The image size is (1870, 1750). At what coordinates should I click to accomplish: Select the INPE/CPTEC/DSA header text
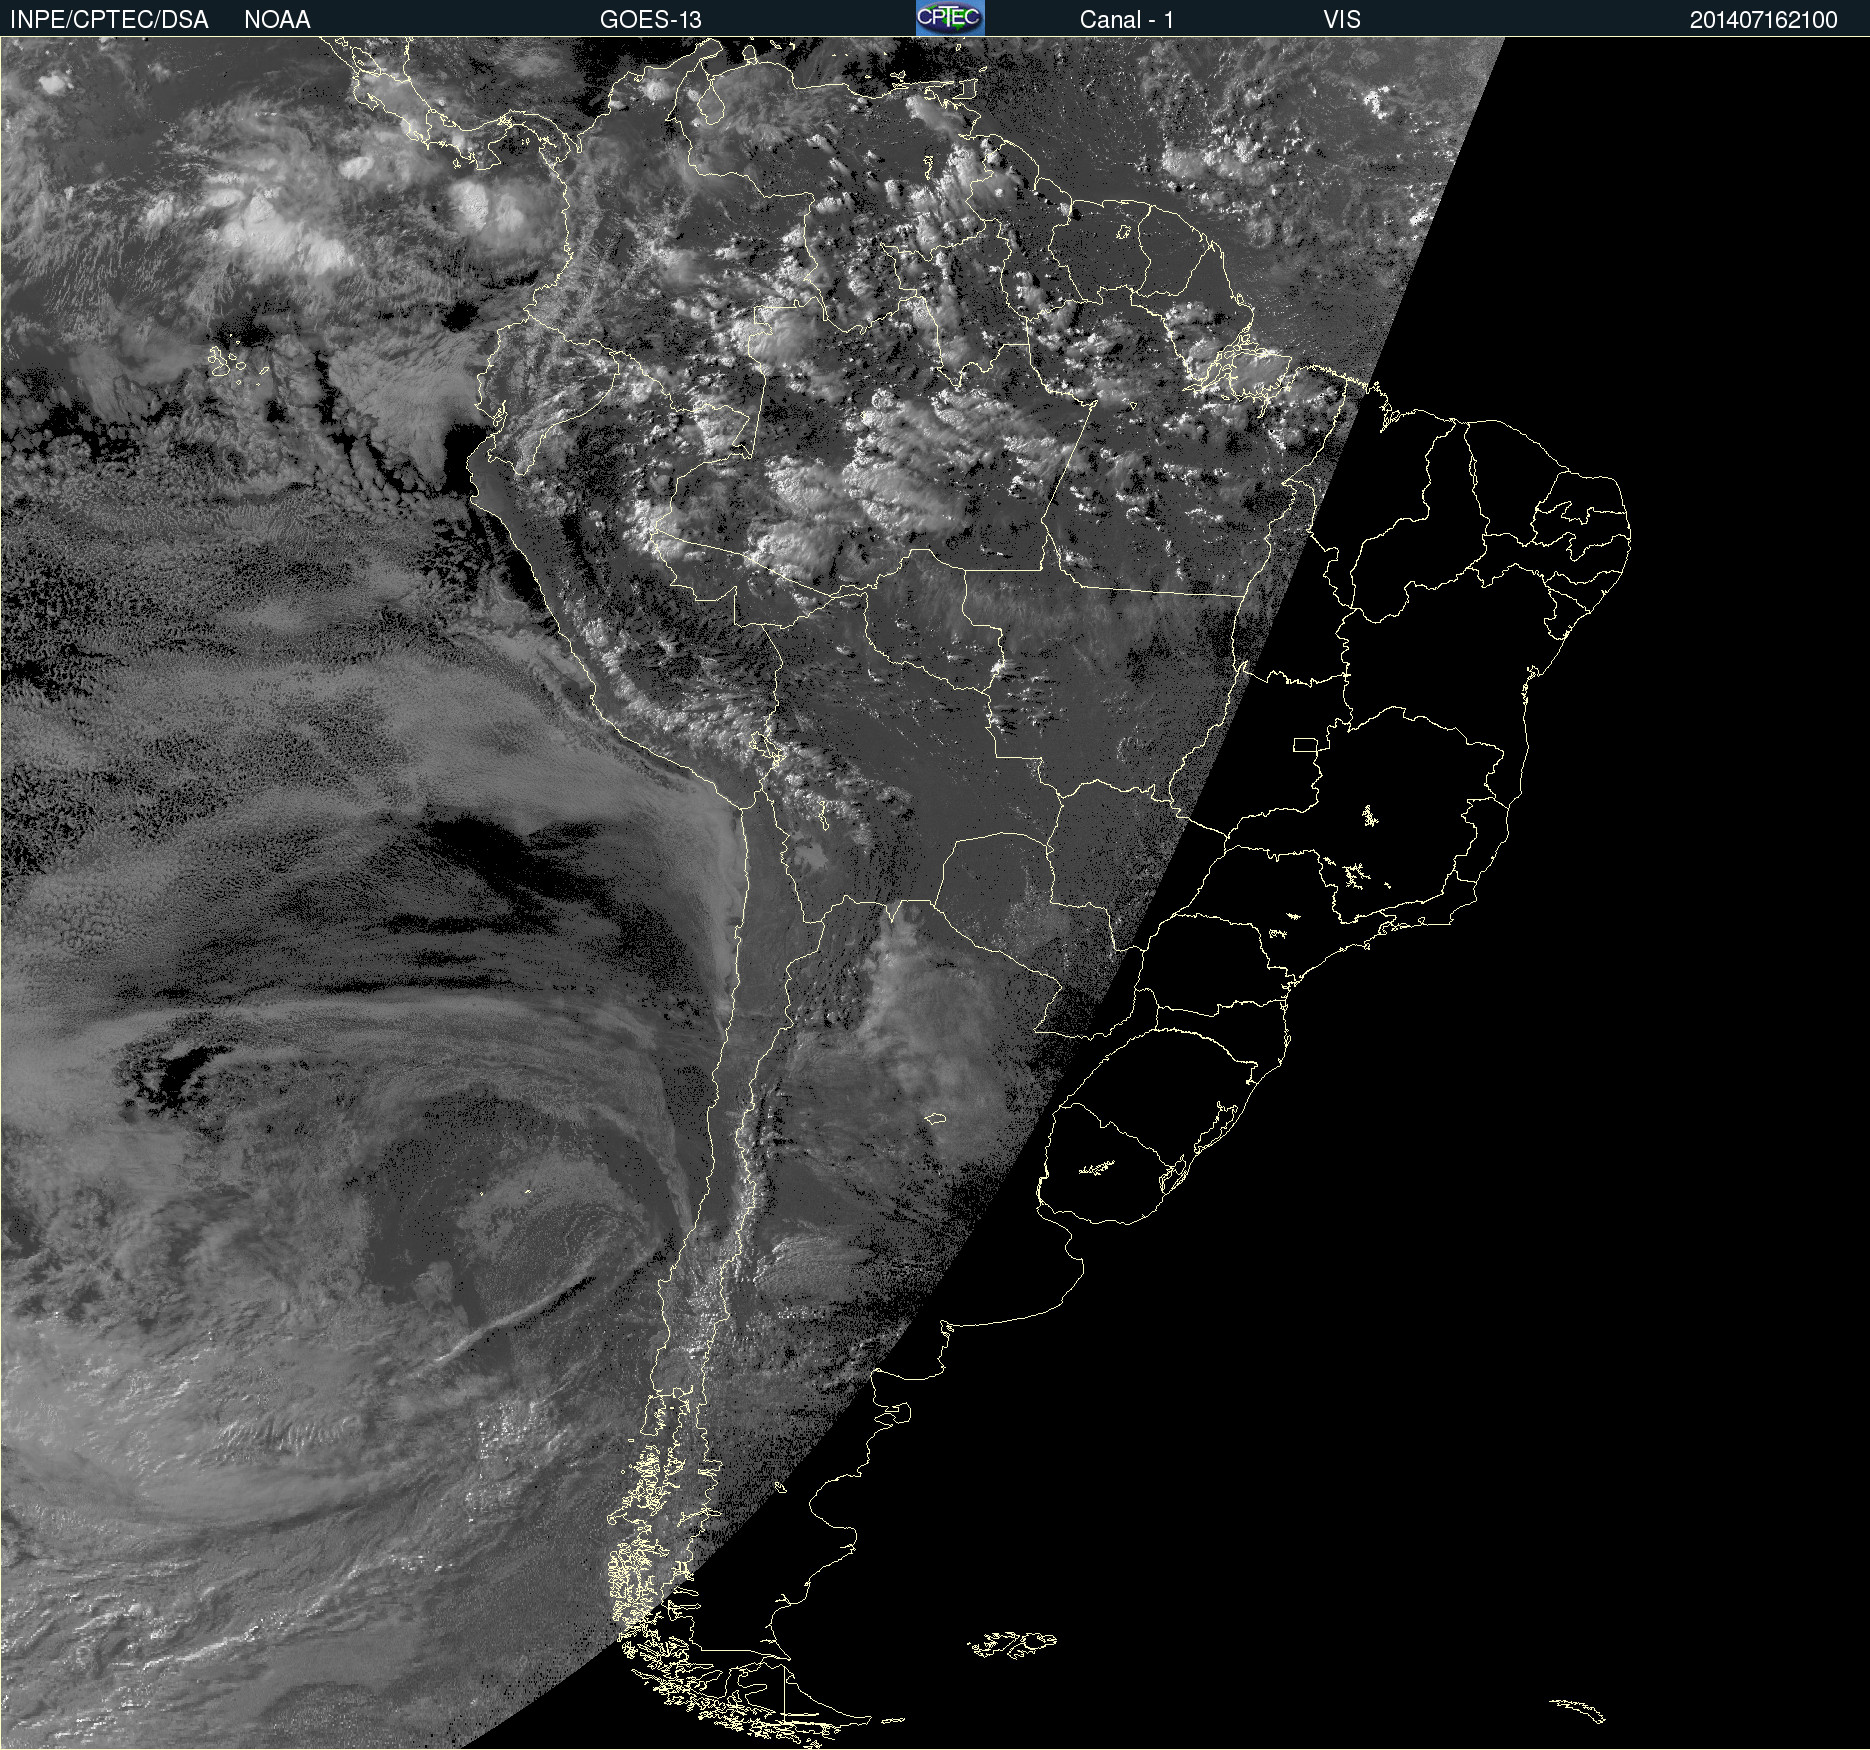109,20
